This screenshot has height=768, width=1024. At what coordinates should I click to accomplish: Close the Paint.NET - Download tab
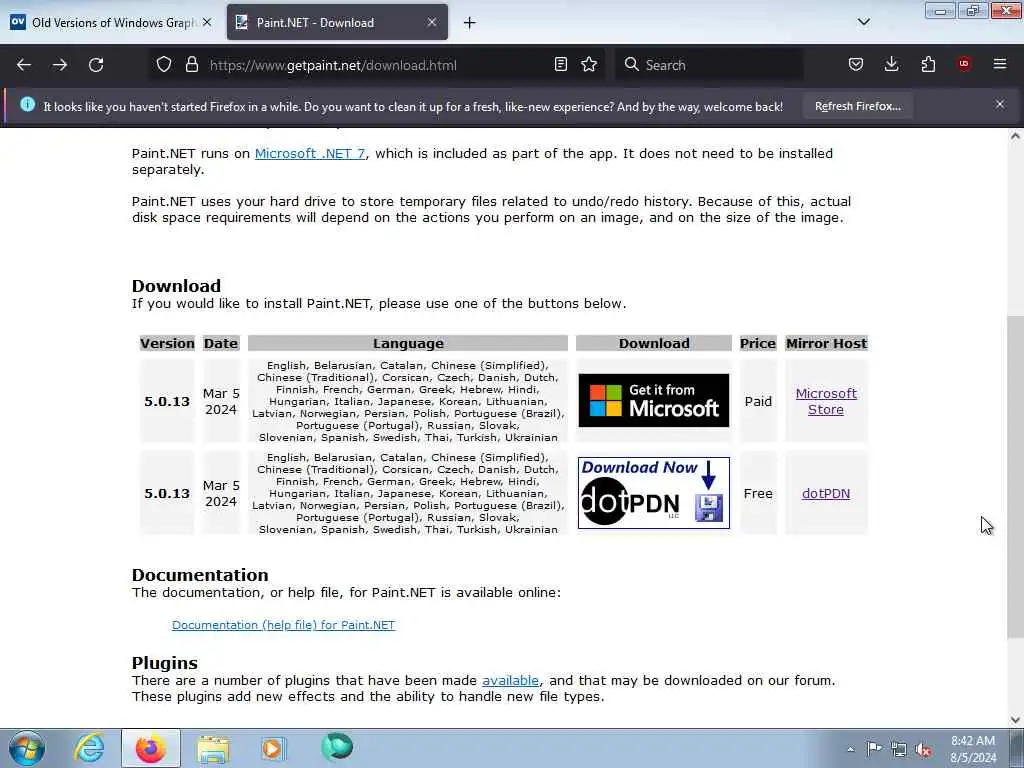point(432,22)
